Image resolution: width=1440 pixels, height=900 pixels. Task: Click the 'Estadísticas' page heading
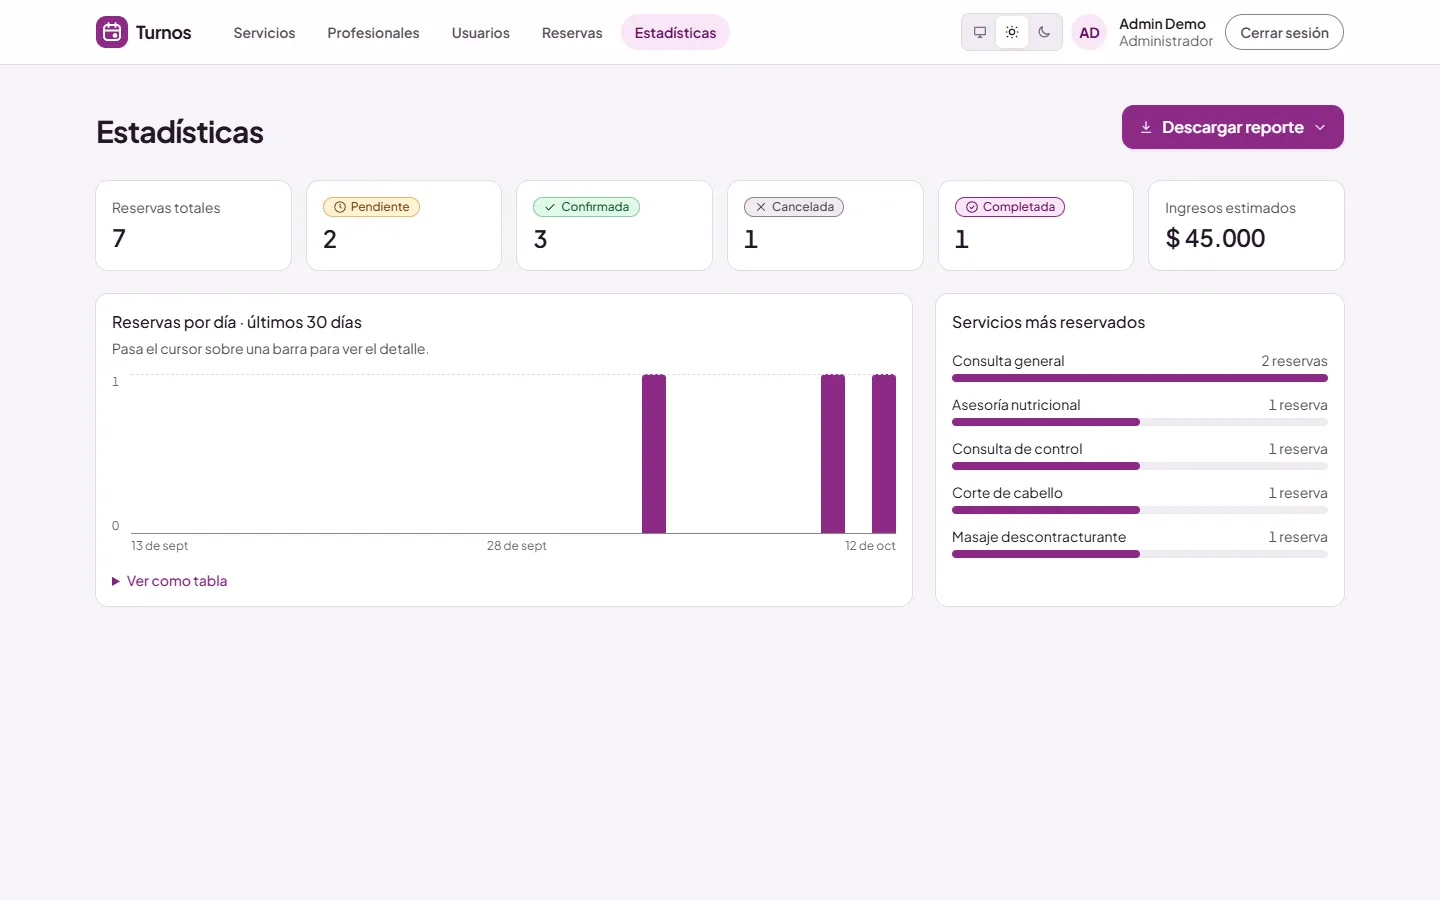(x=180, y=132)
